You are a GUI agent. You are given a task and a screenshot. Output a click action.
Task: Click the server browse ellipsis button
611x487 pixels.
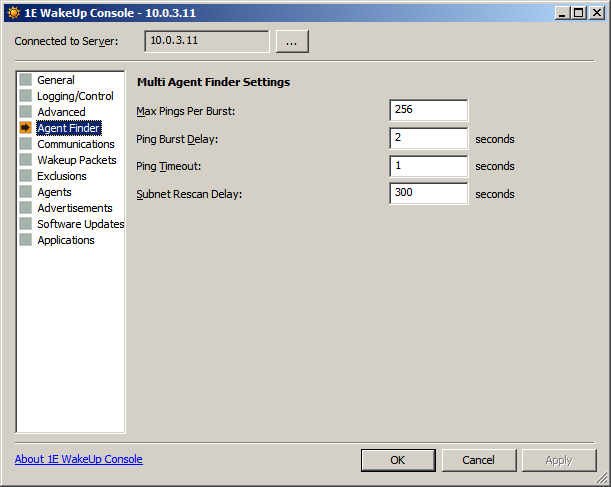click(292, 41)
